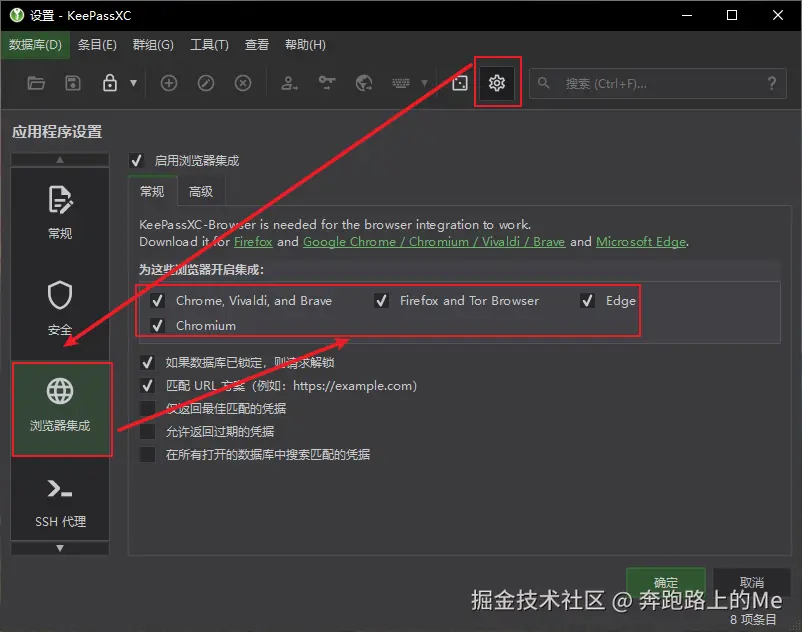Viewport: 802px width, 632px height.
Task: Minimize the KeePassXC window
Action: point(687,15)
